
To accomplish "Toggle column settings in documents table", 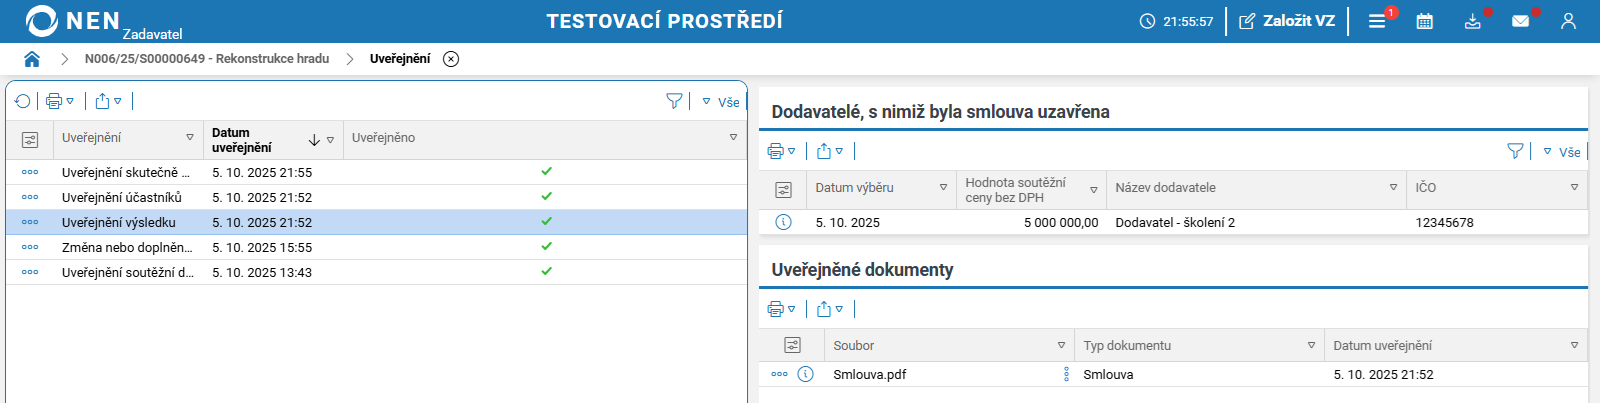I will pyautogui.click(x=792, y=345).
